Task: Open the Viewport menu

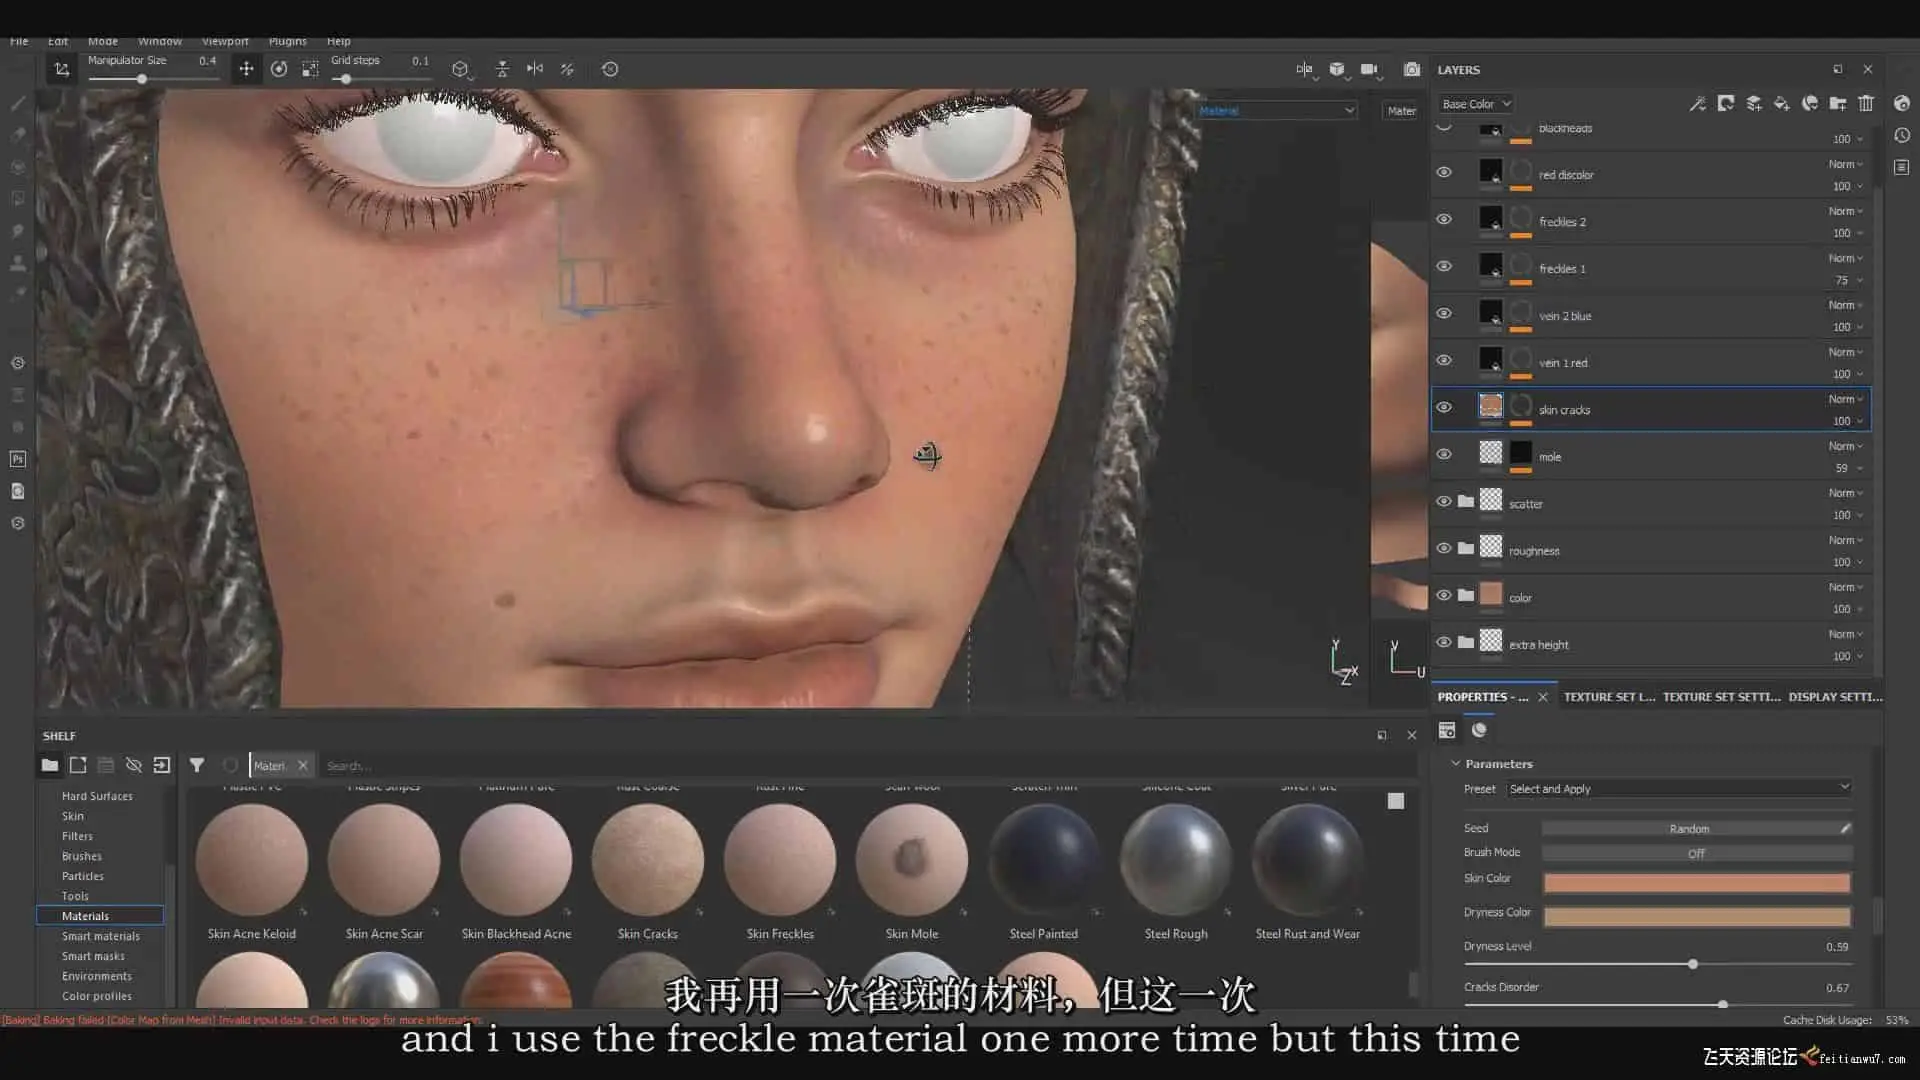Action: (x=225, y=41)
